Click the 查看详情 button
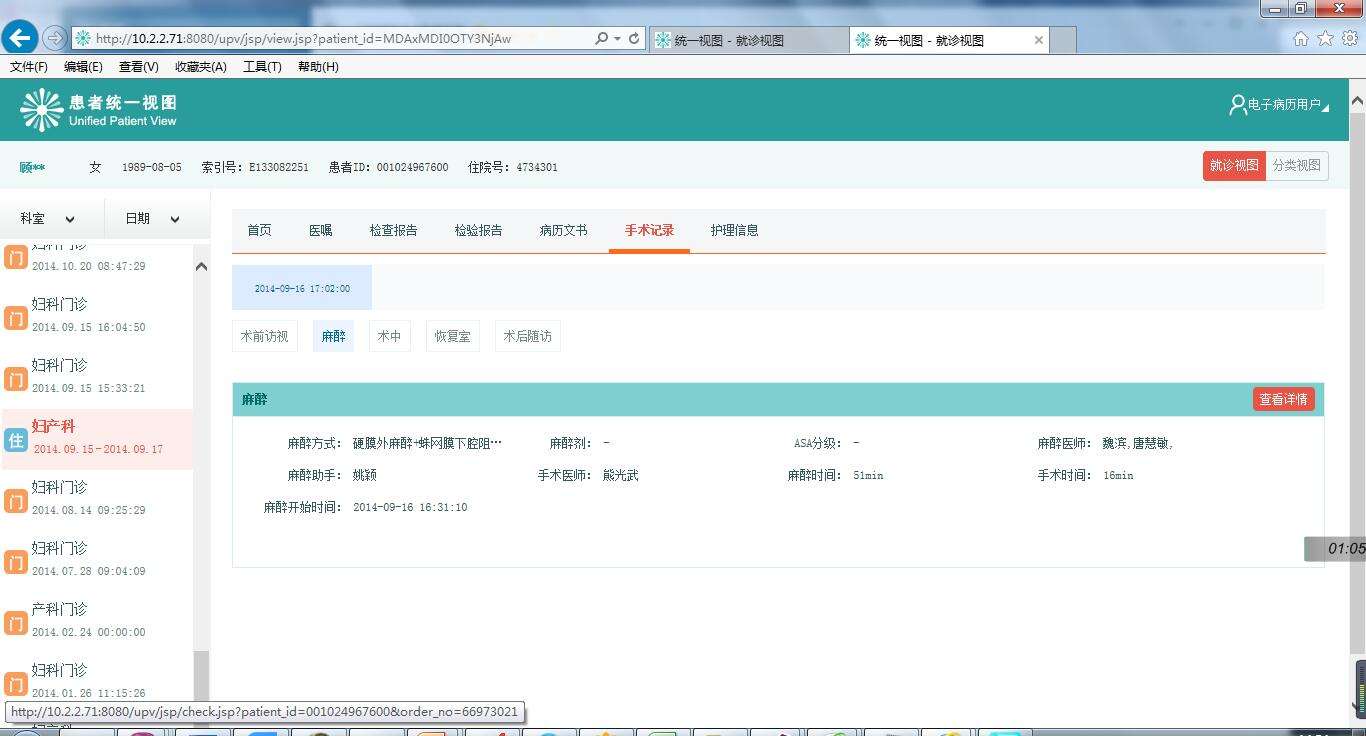 pos(1283,400)
